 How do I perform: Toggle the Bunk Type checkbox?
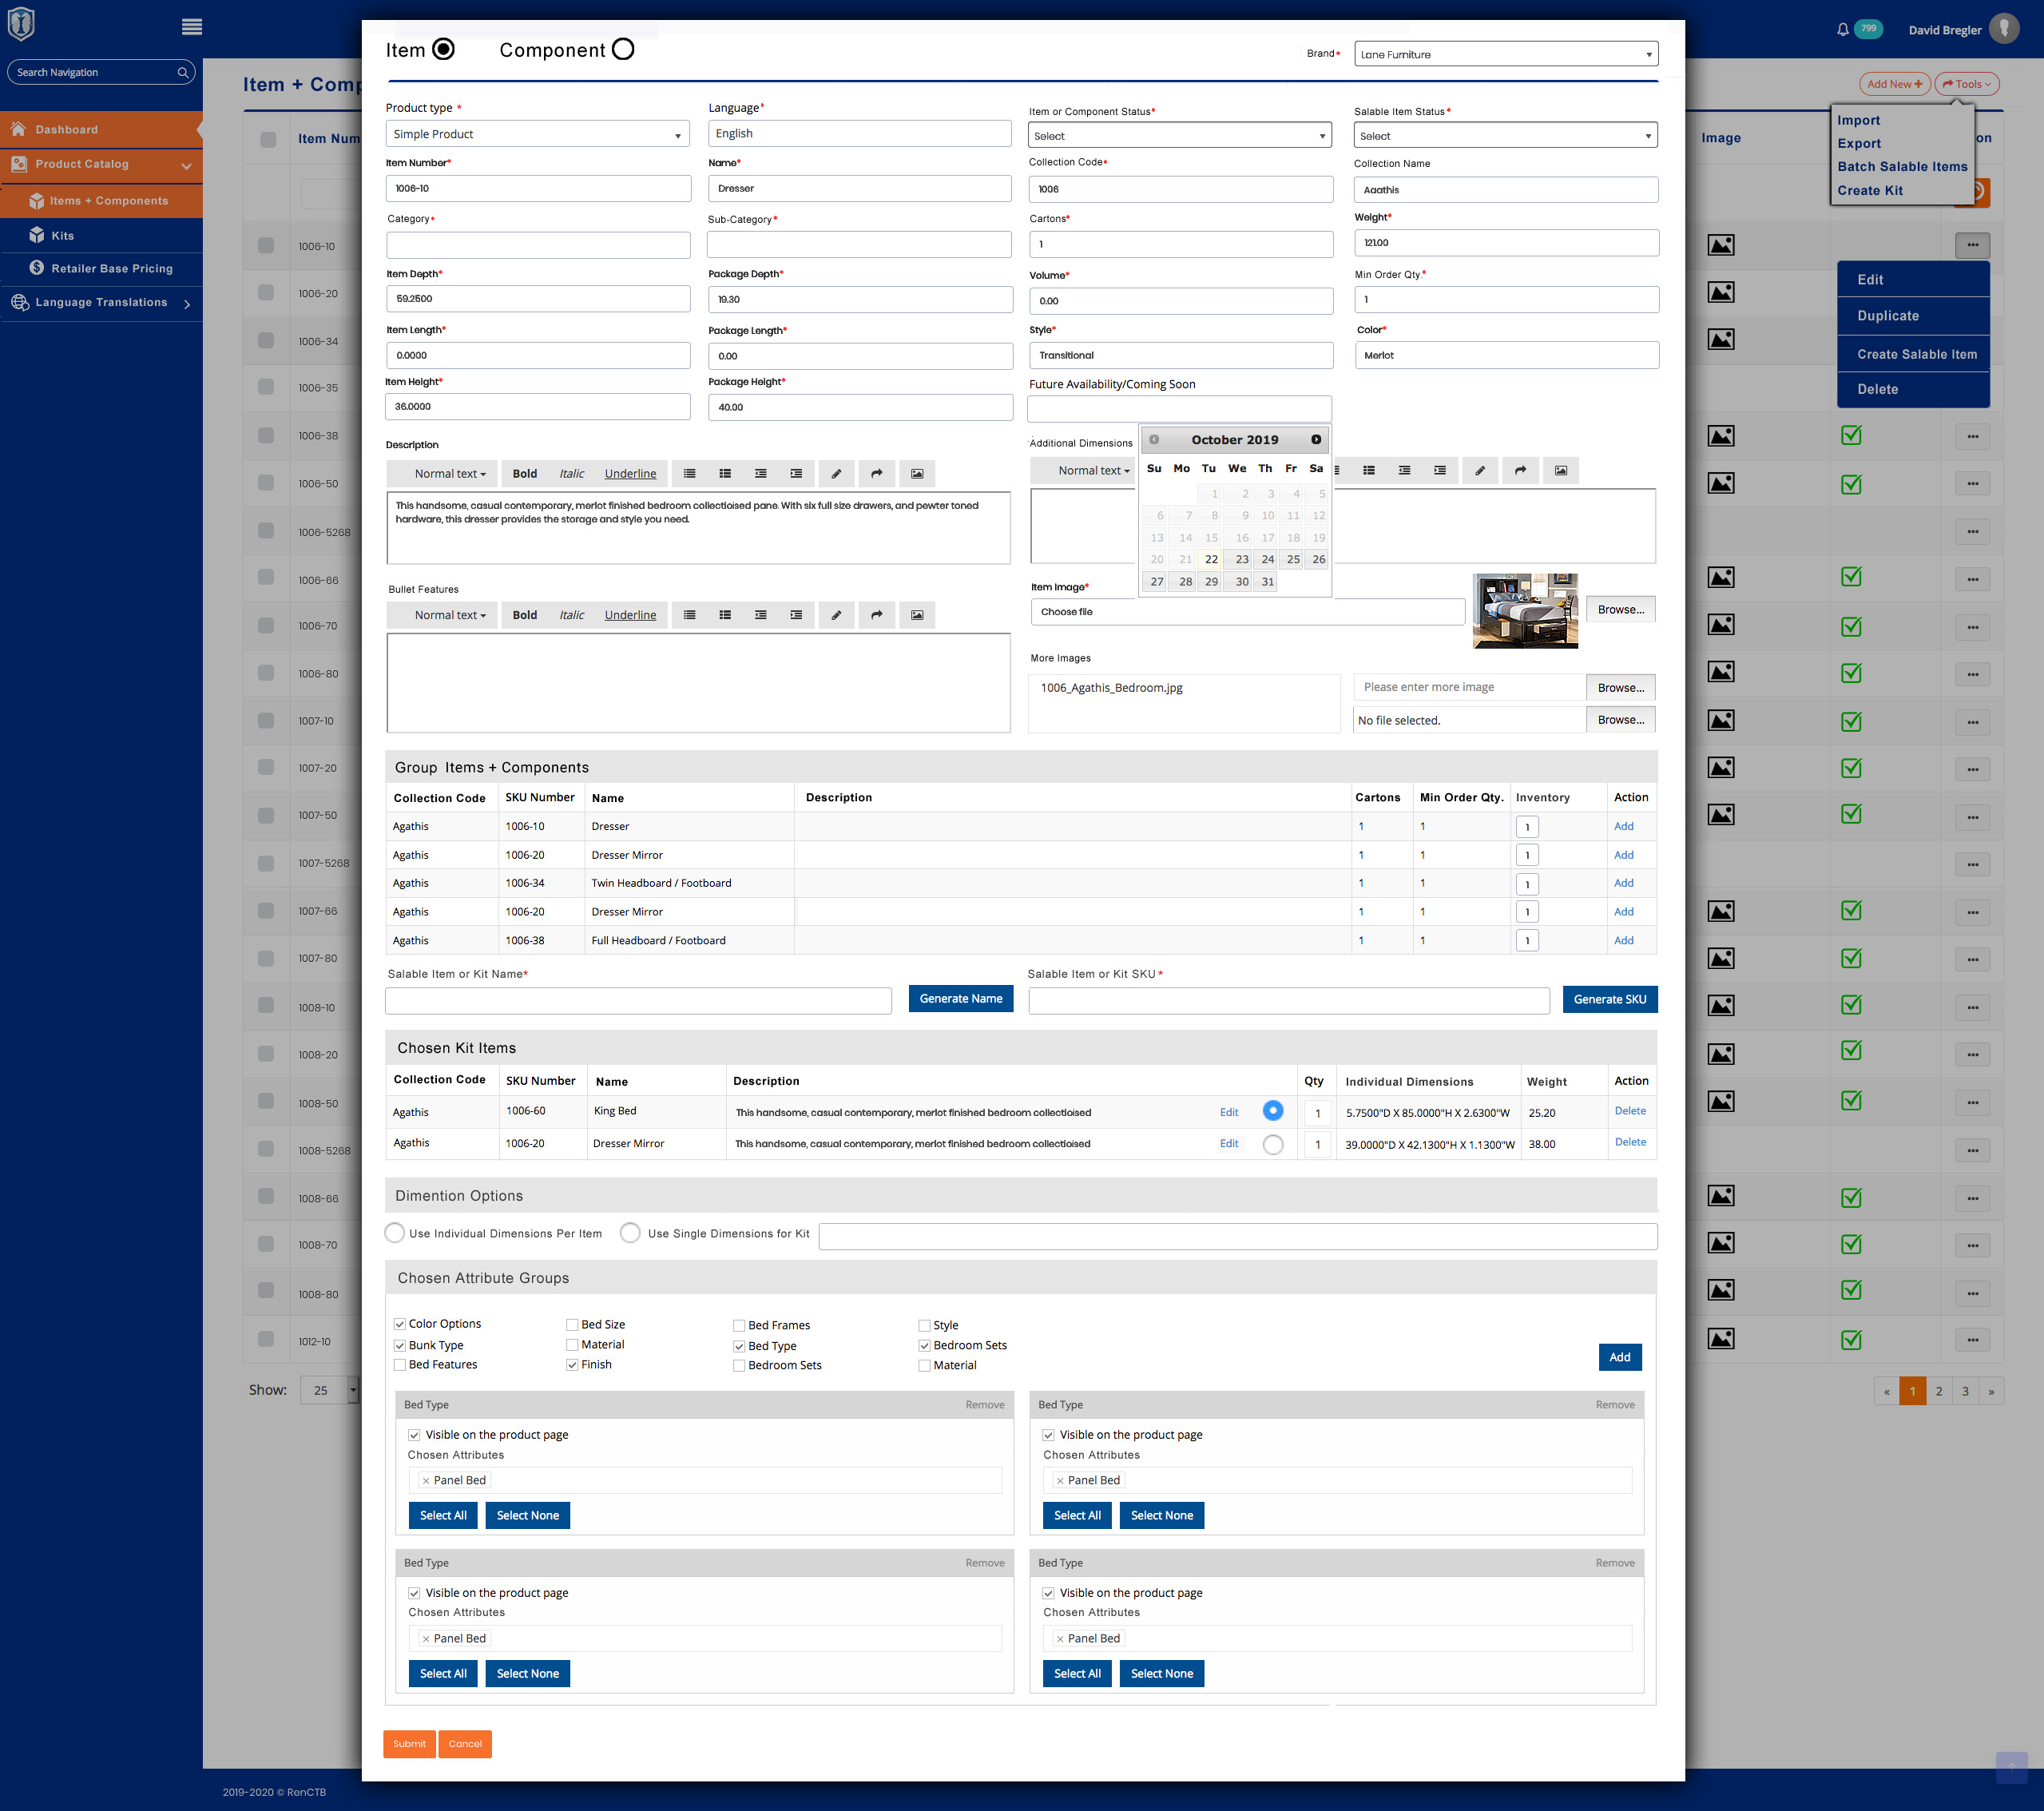(400, 1346)
